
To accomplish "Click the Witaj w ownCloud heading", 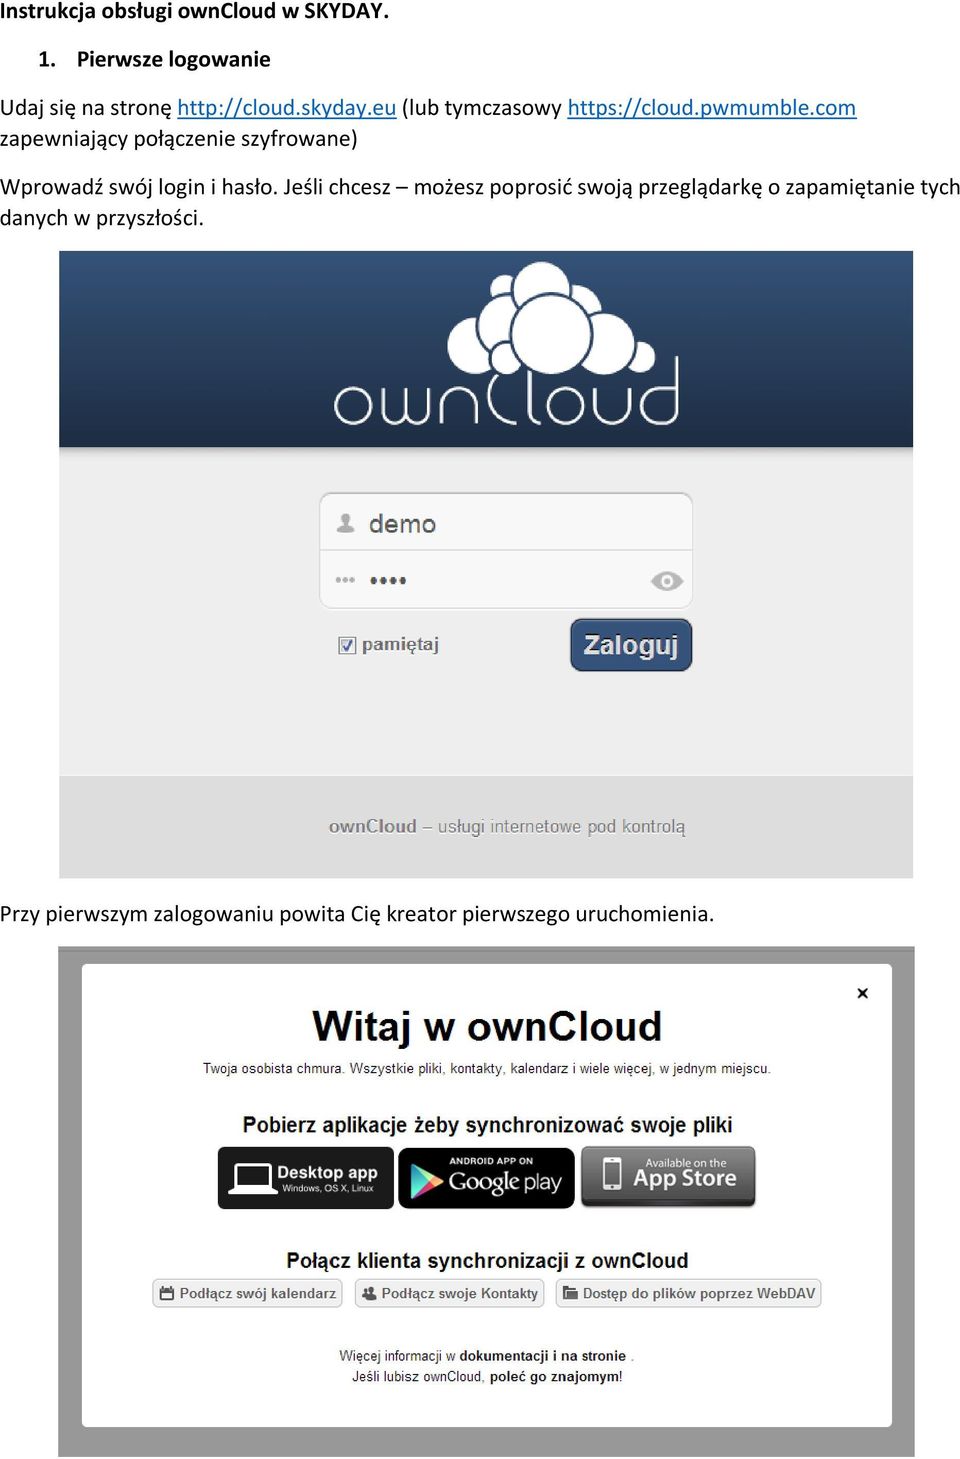I will coord(487,1027).
